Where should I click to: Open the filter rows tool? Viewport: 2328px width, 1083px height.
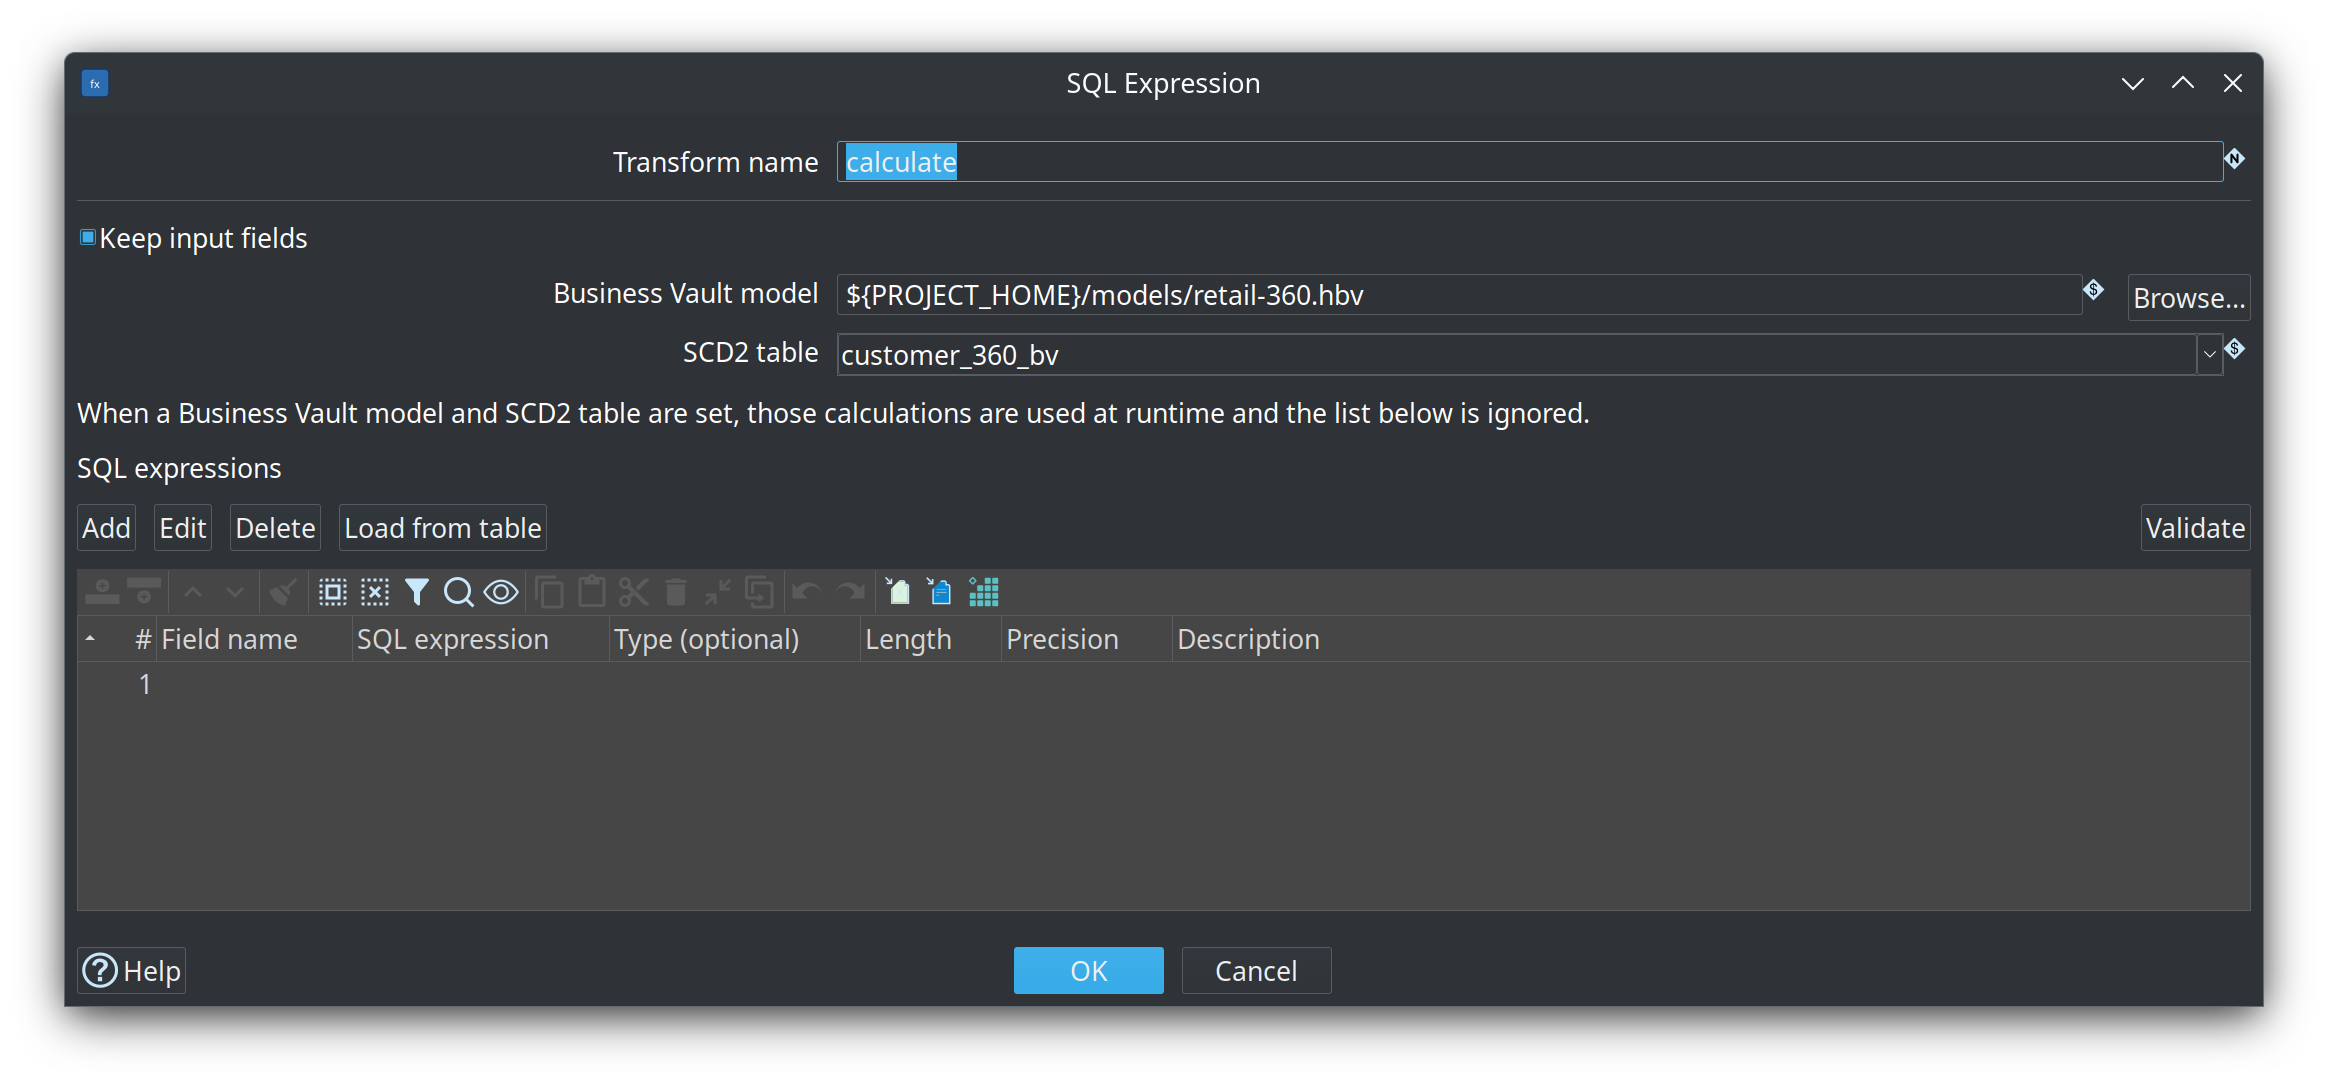point(417,592)
